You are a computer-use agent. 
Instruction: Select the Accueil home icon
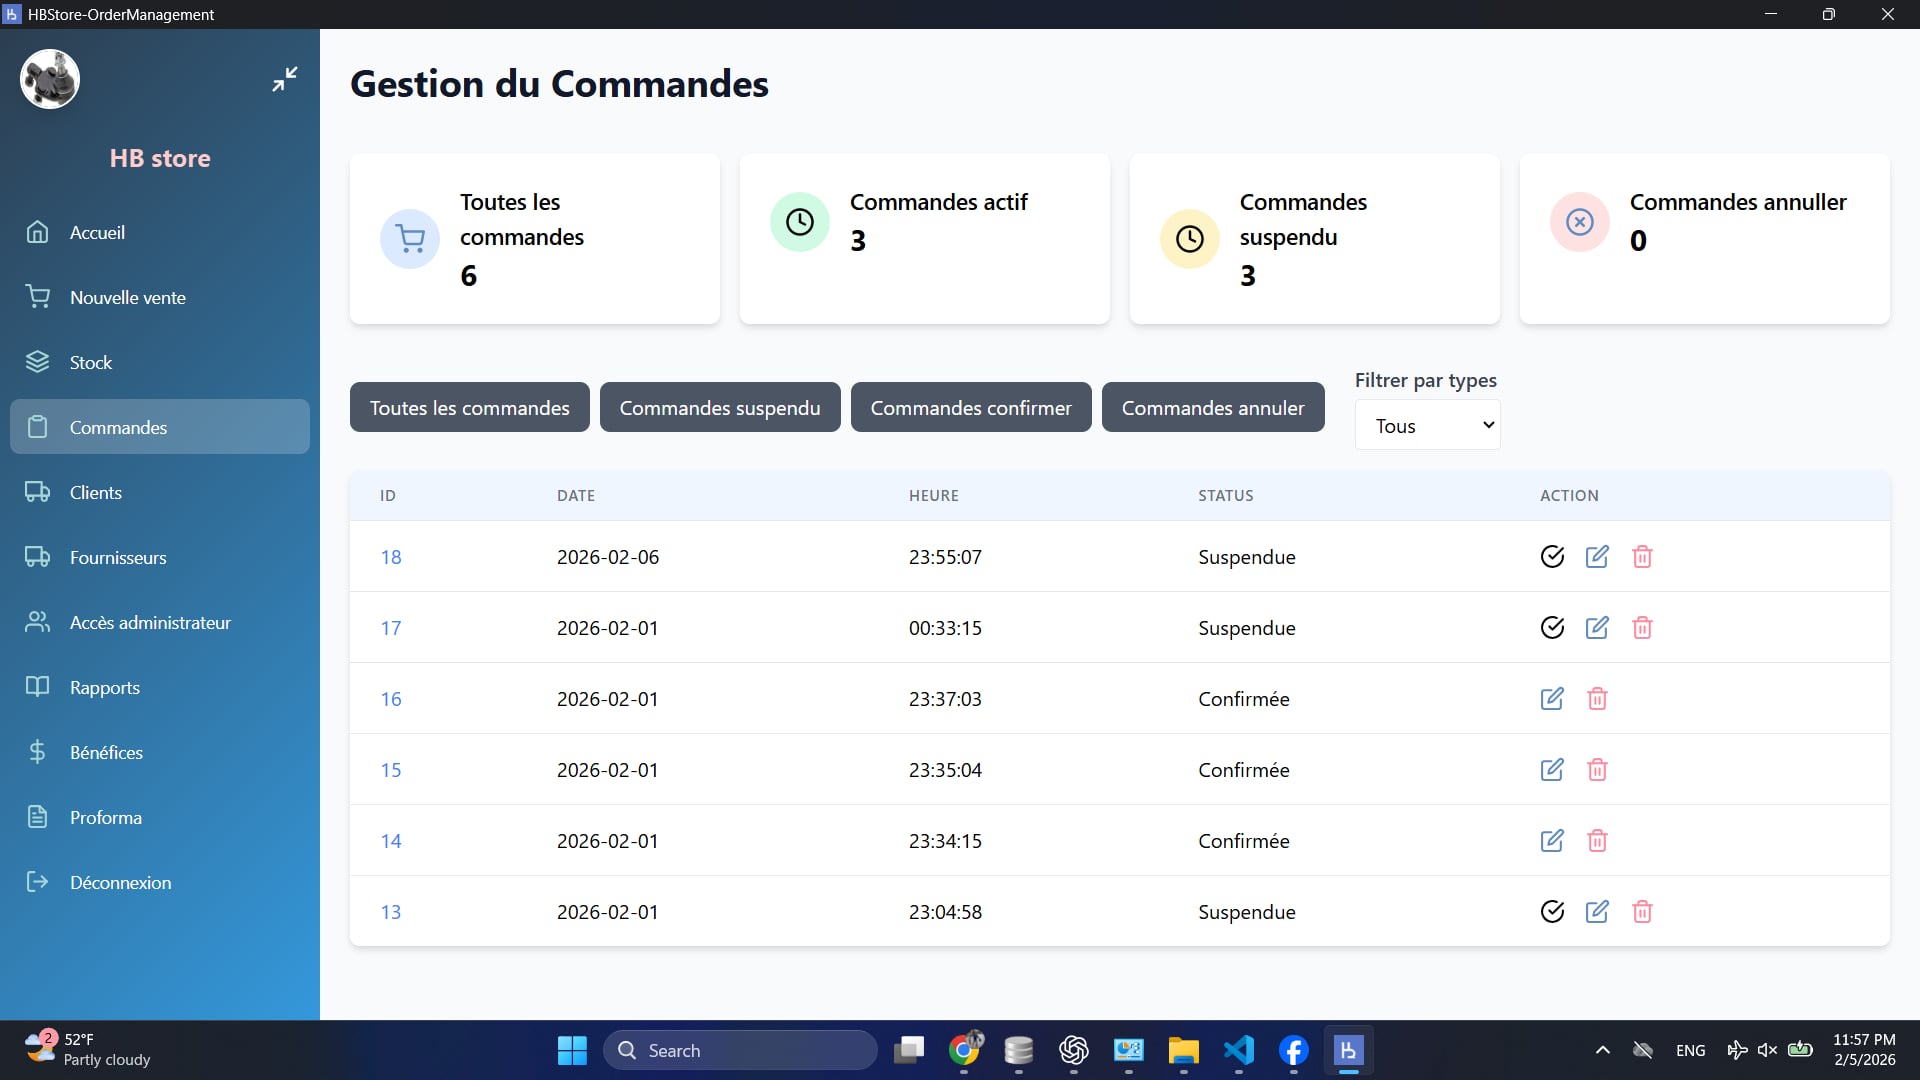click(37, 232)
